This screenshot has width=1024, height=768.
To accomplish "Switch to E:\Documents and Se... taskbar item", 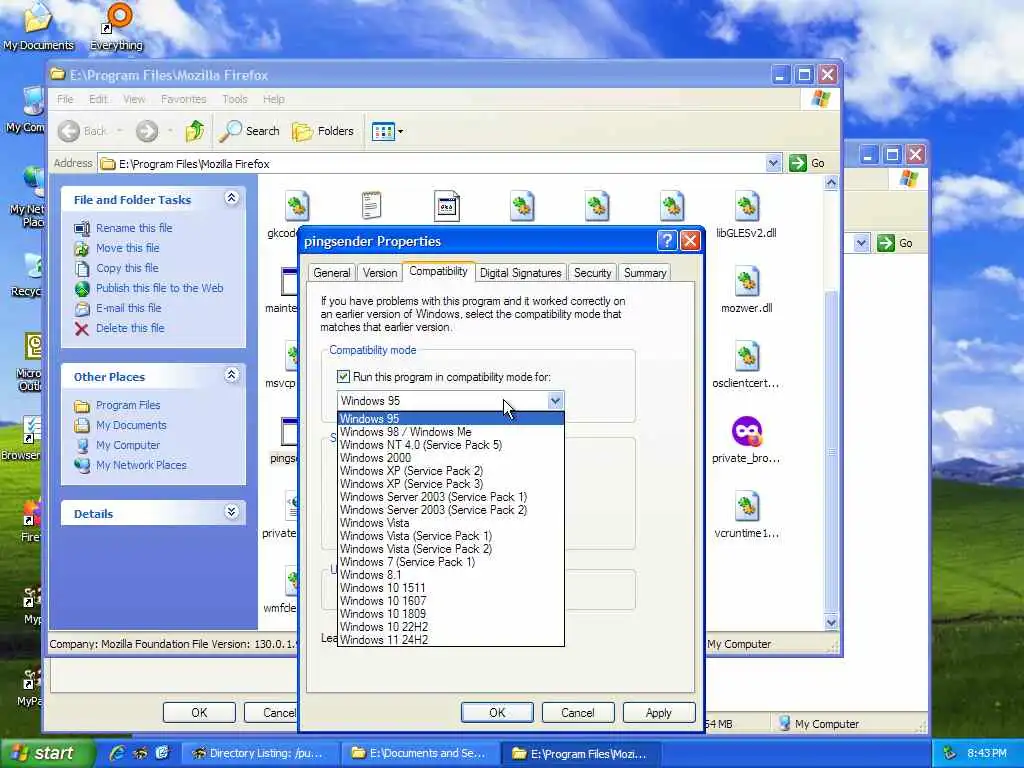I will coord(421,754).
